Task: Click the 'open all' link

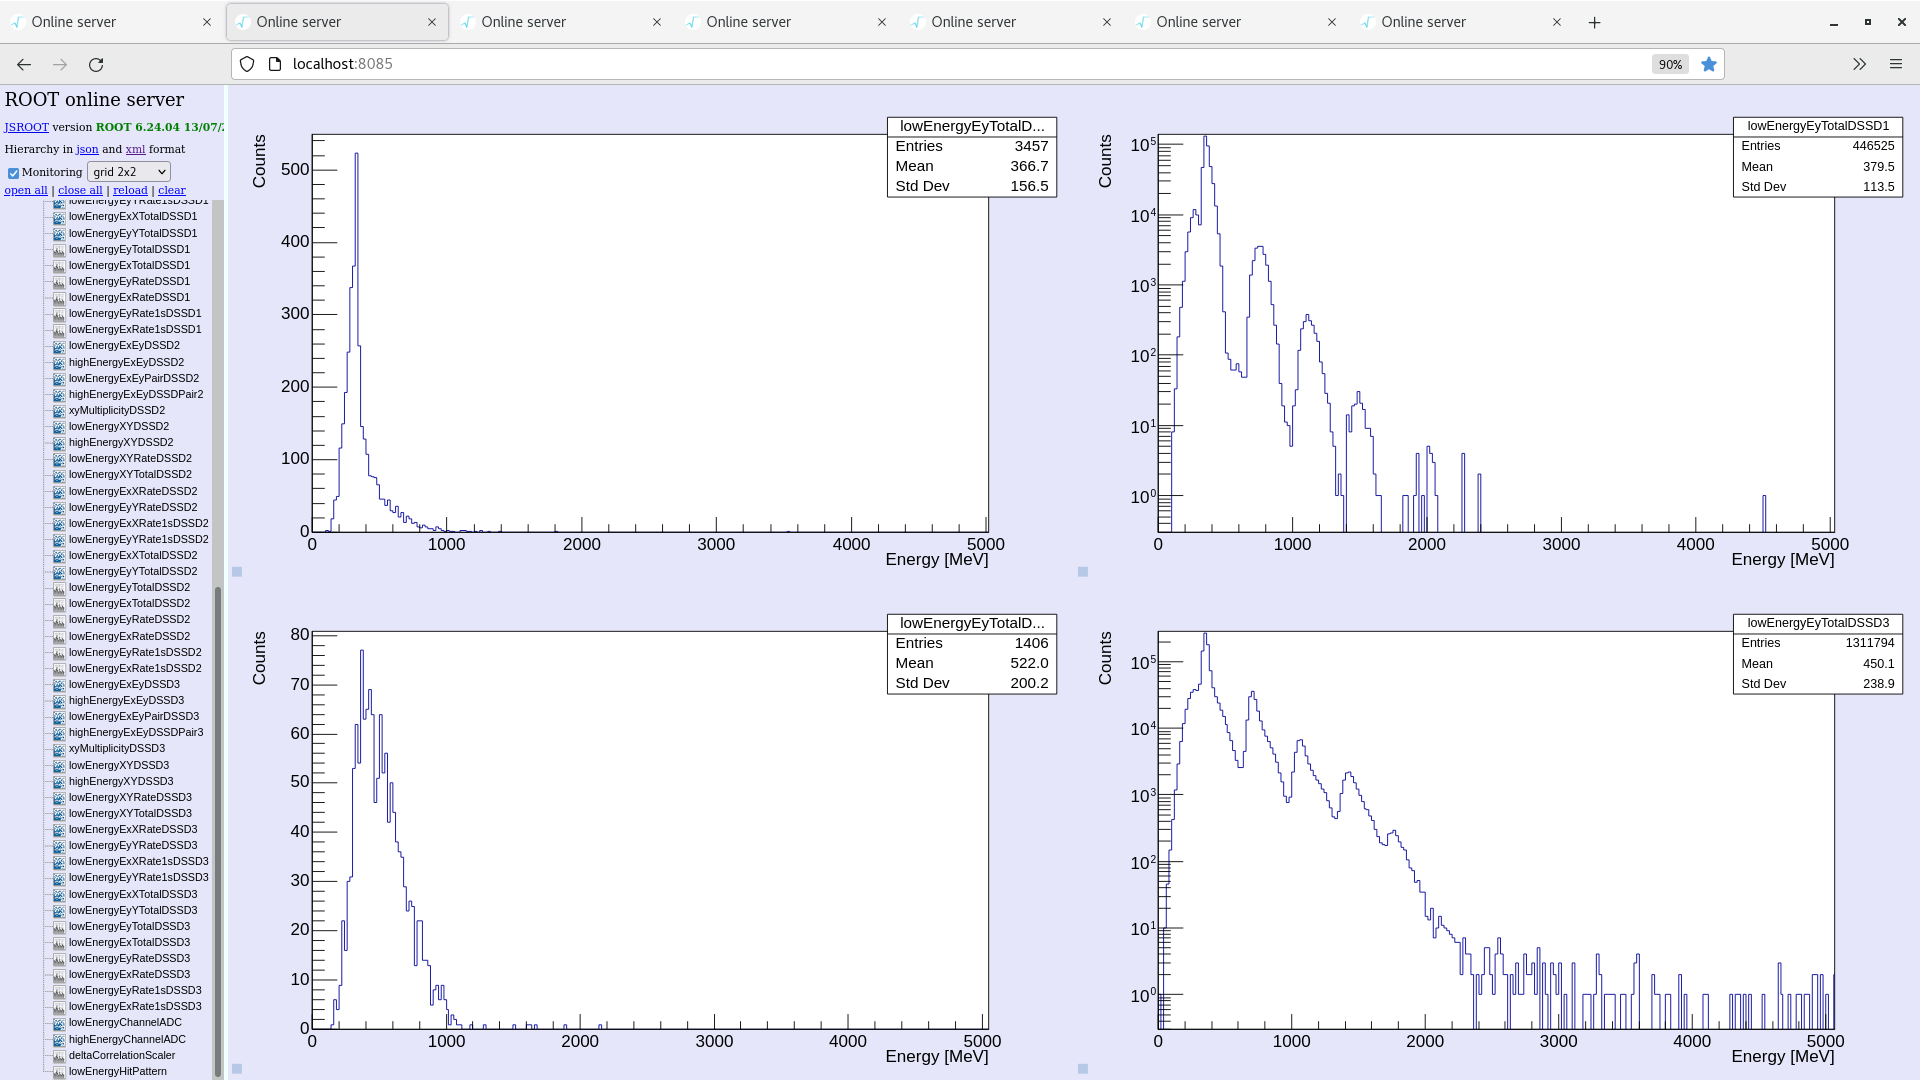Action: (26, 190)
